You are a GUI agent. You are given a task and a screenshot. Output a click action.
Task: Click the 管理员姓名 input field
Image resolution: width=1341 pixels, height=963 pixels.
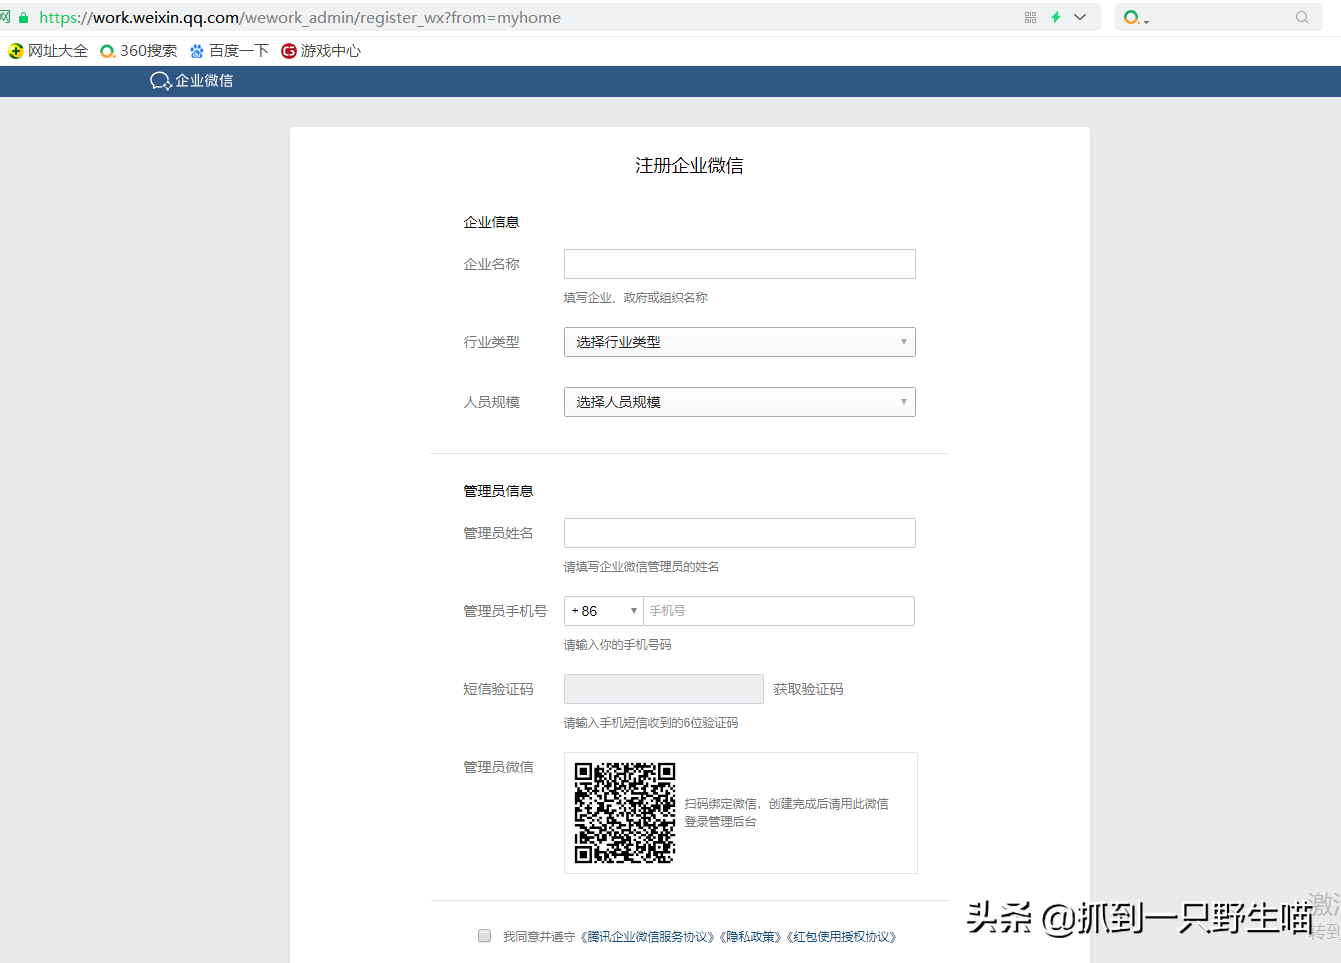coord(740,533)
